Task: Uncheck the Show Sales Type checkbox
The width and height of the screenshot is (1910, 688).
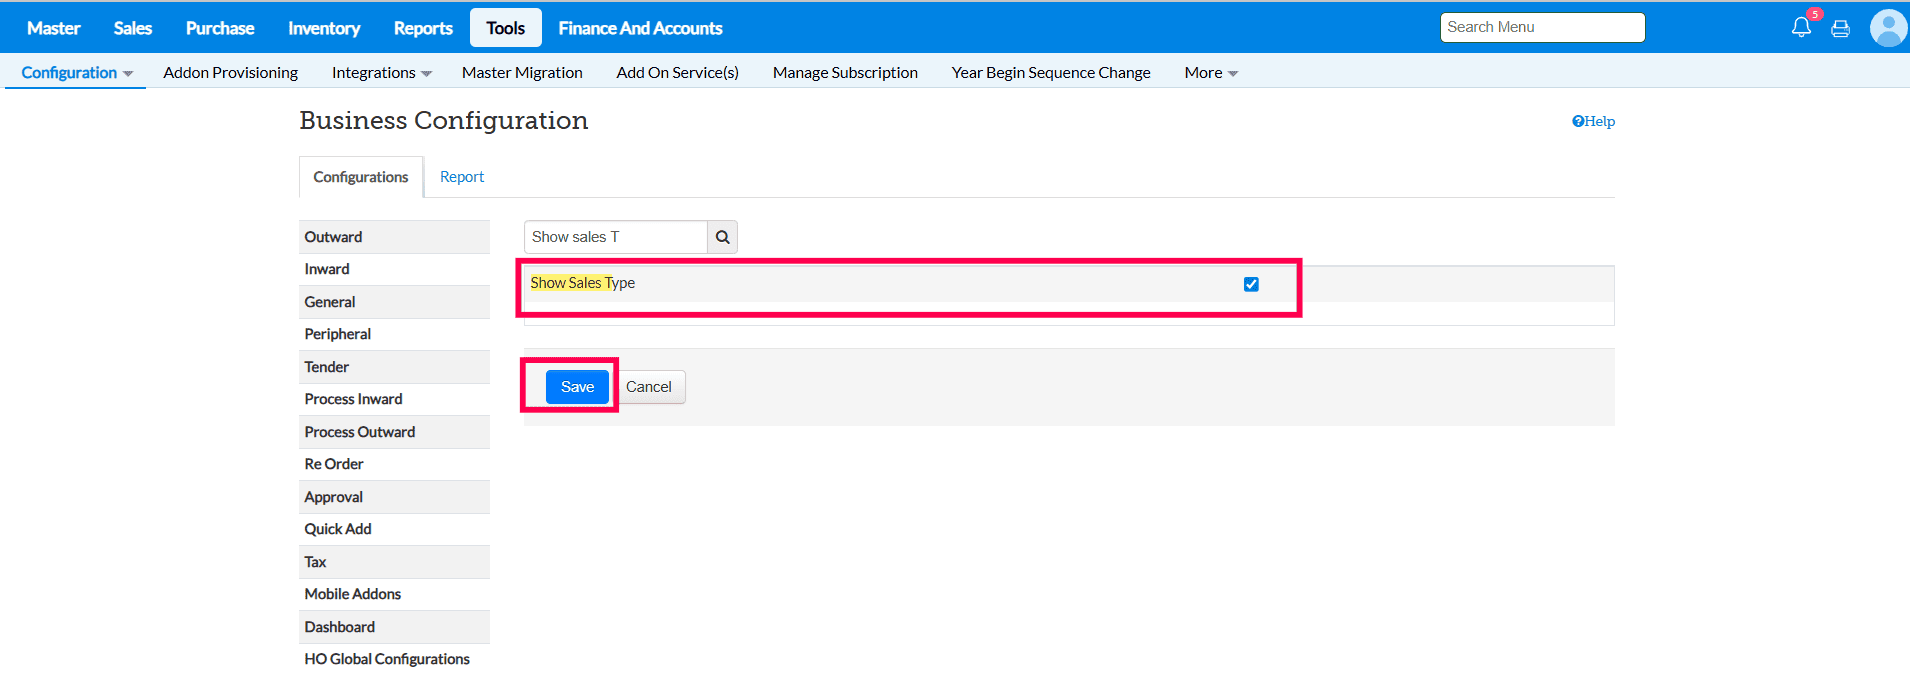Action: (1251, 284)
